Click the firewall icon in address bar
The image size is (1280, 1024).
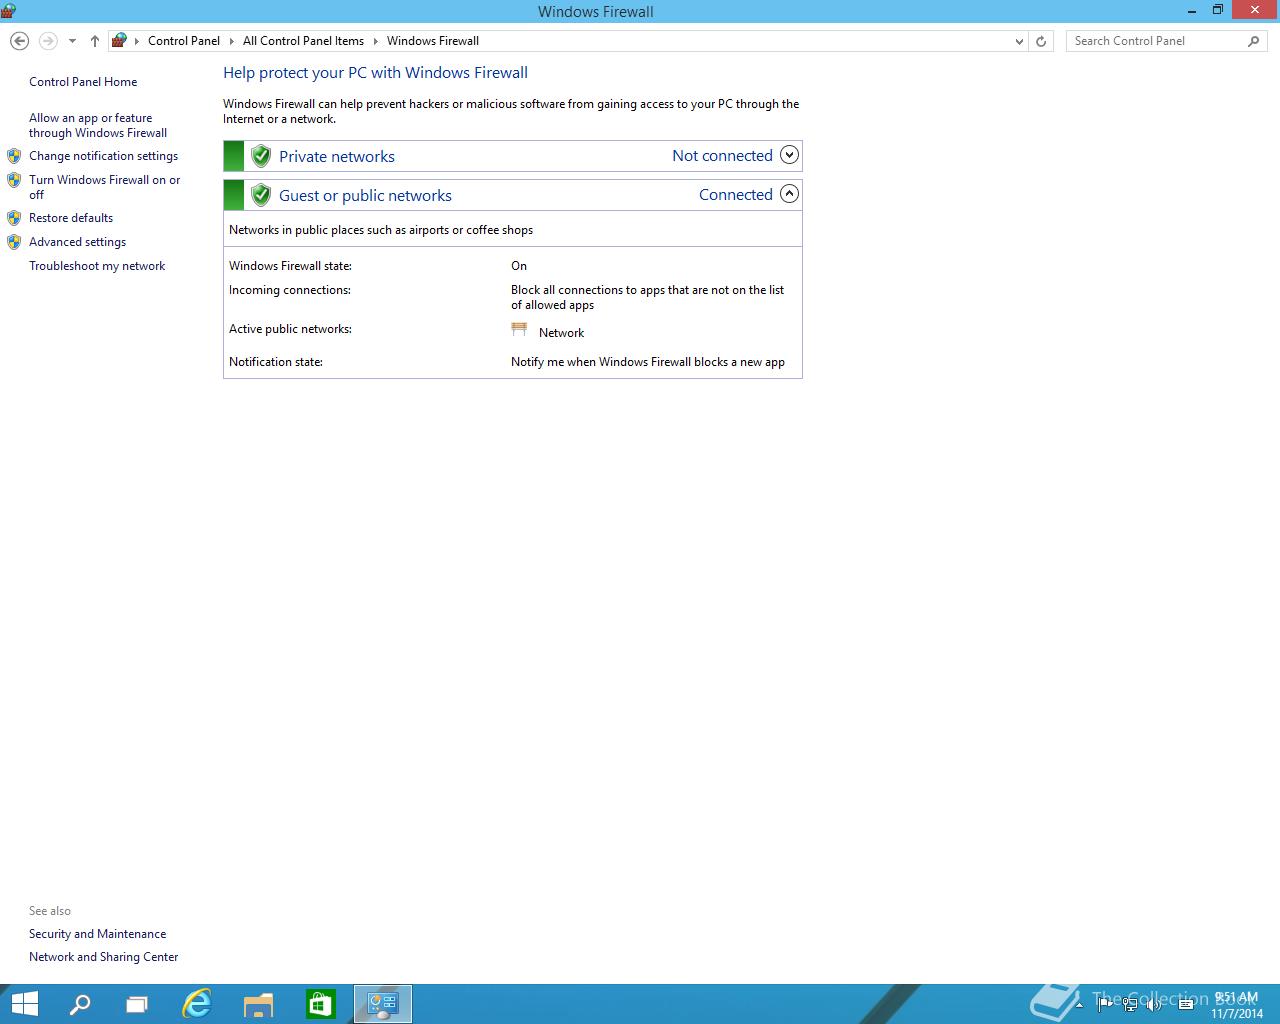[119, 41]
